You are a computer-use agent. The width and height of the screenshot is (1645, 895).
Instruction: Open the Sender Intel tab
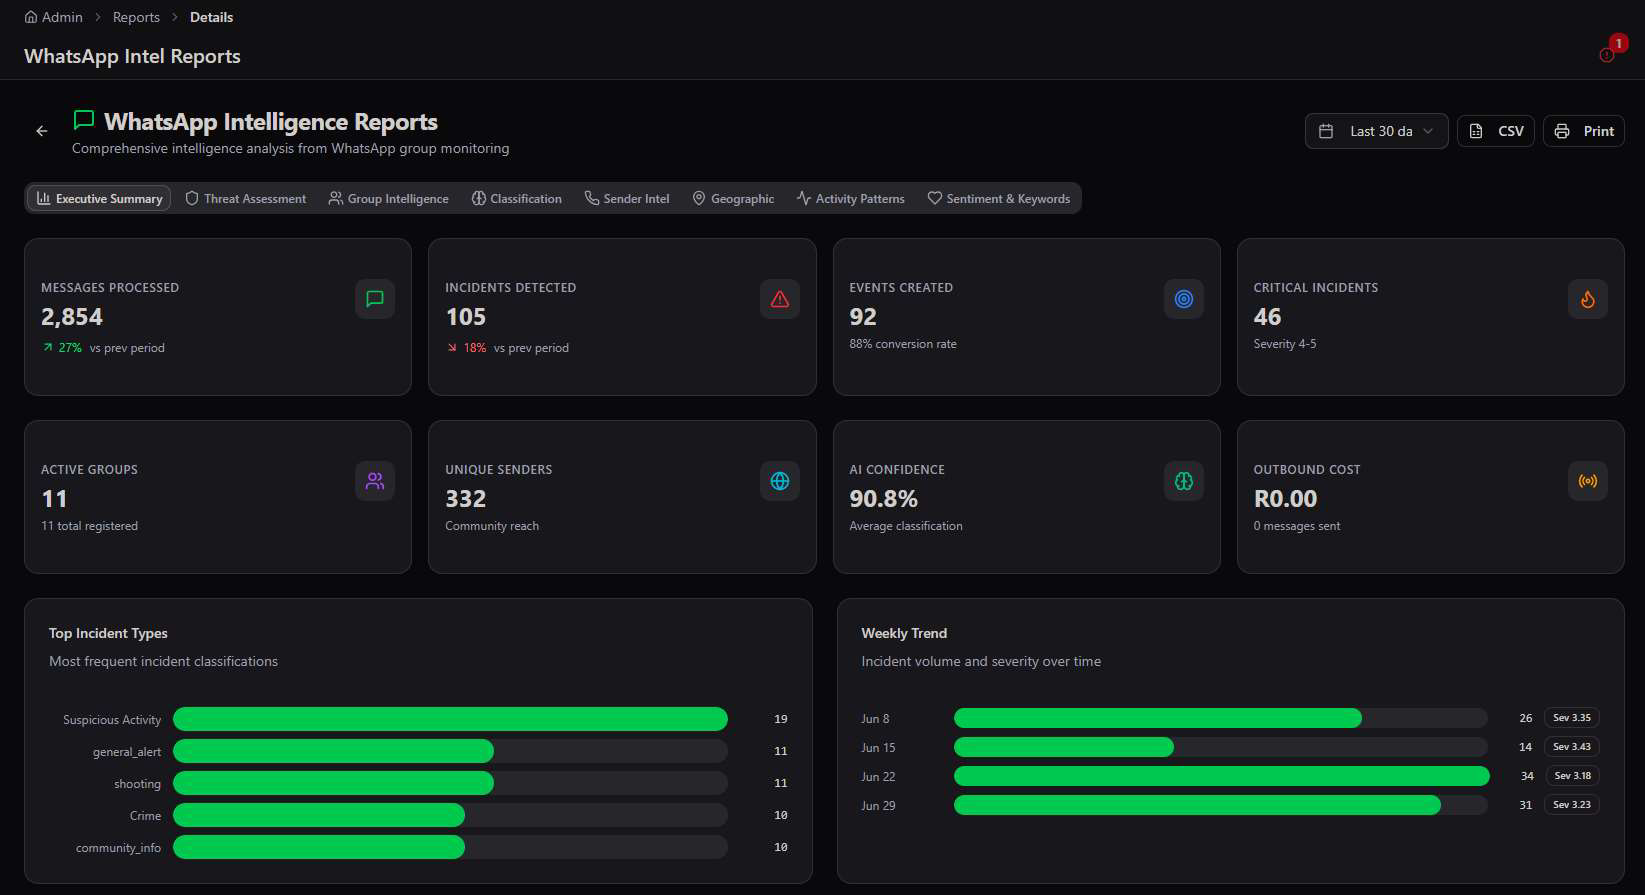coord(627,198)
